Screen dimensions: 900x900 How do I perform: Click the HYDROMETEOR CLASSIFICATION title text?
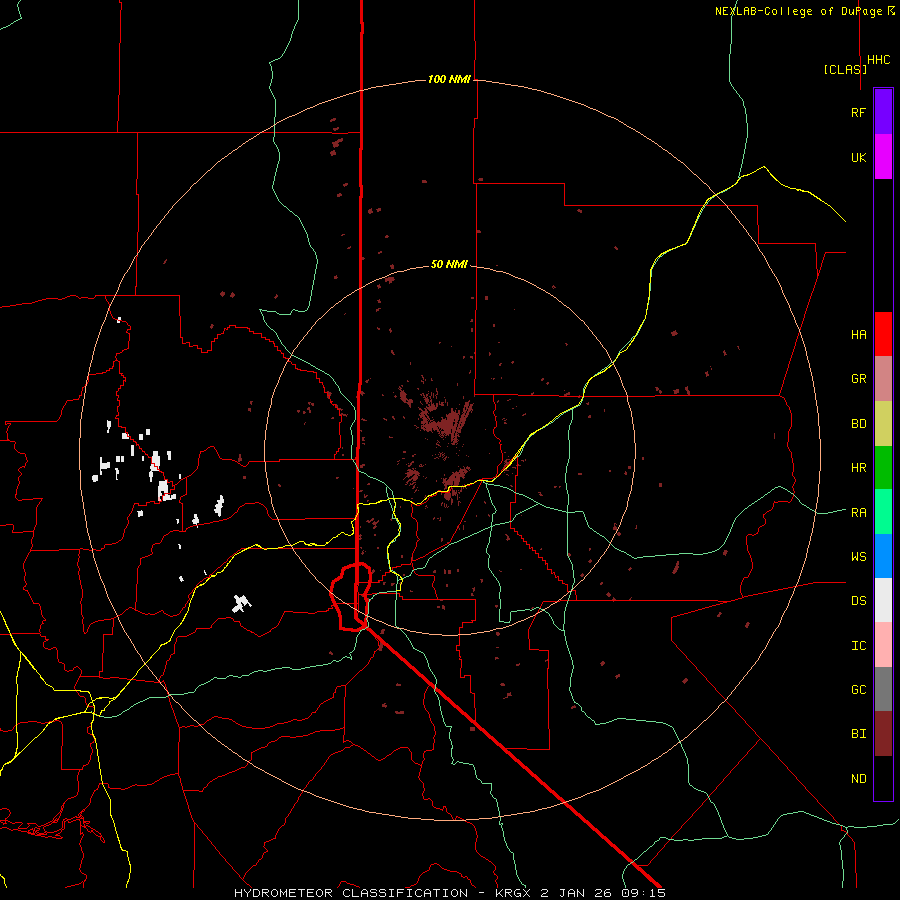[351, 893]
